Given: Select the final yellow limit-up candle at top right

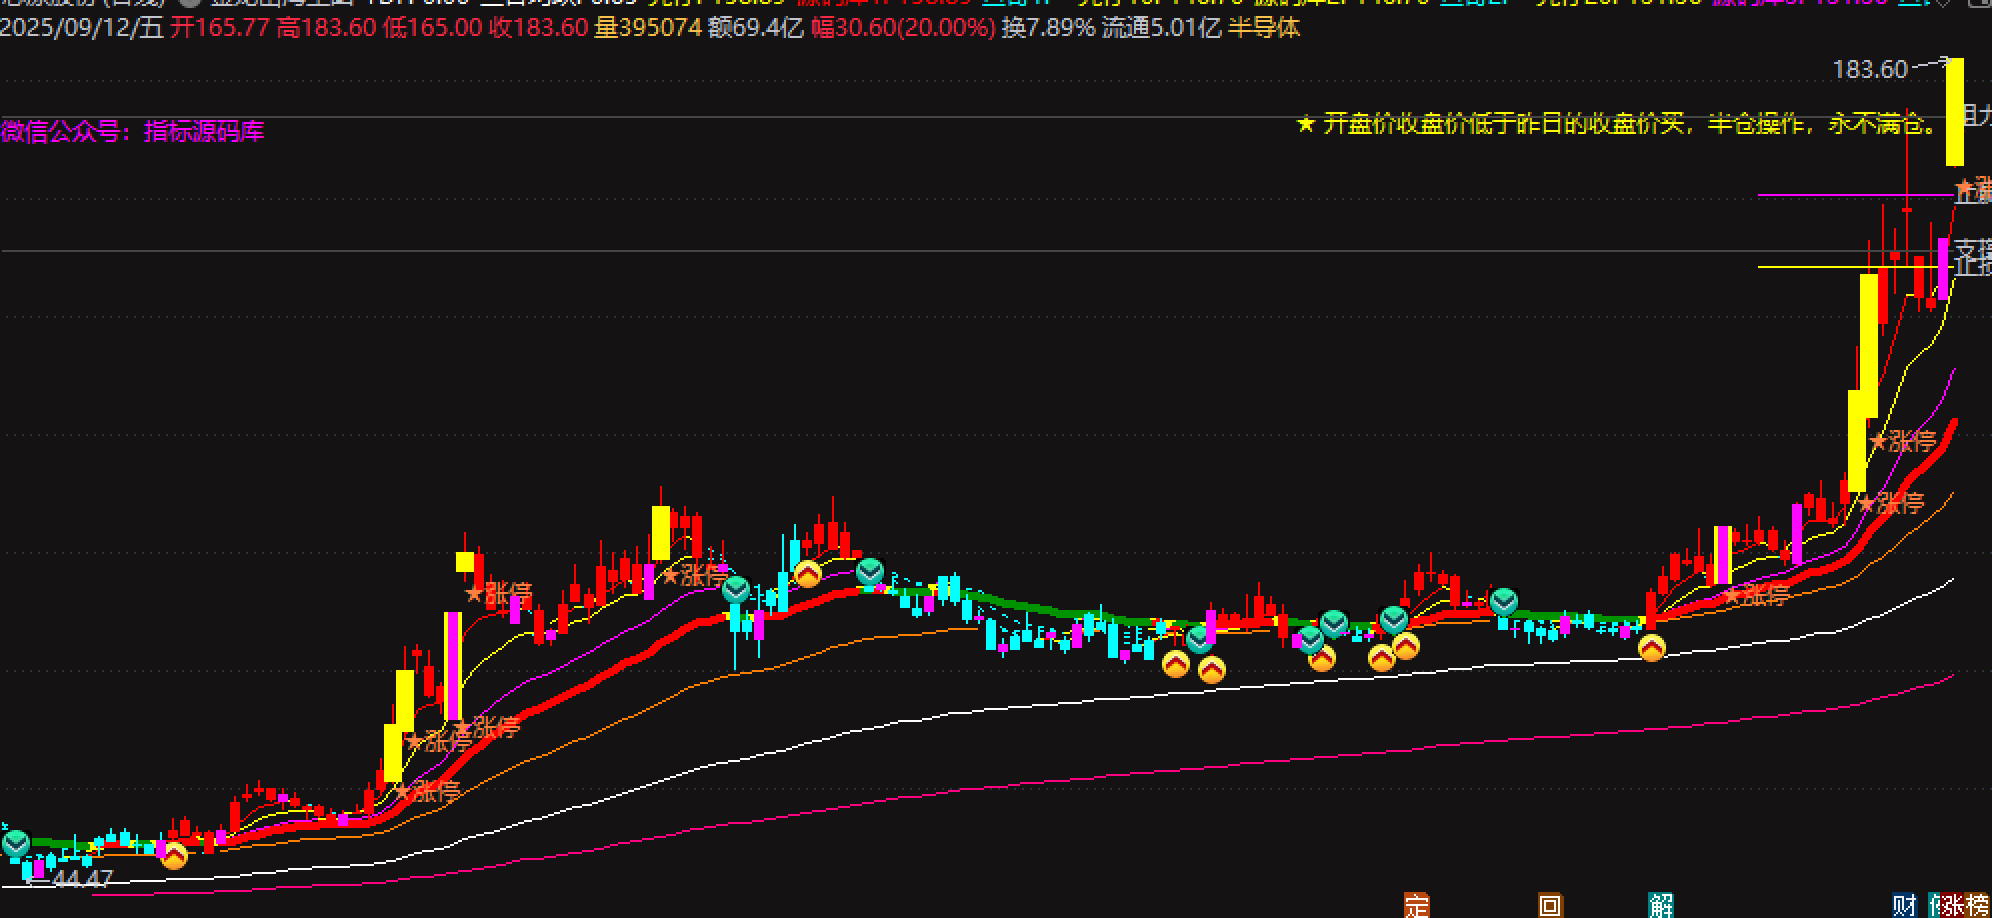Looking at the screenshot, I should pos(1954,112).
